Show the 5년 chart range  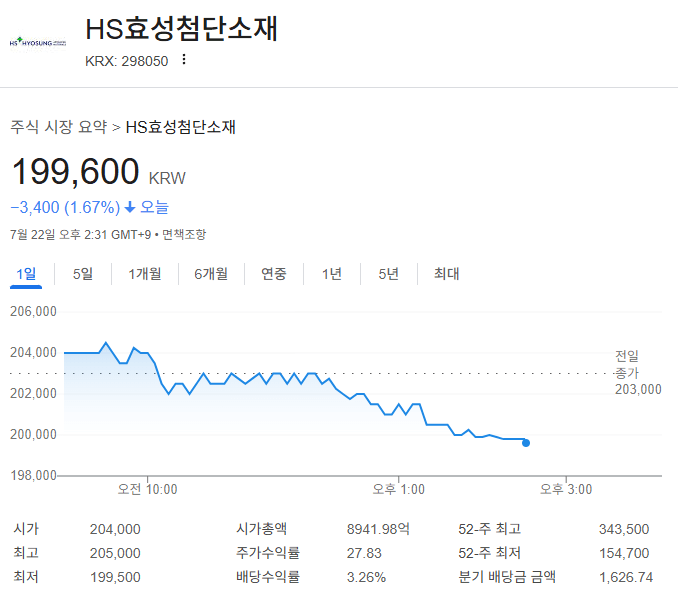[x=388, y=274]
